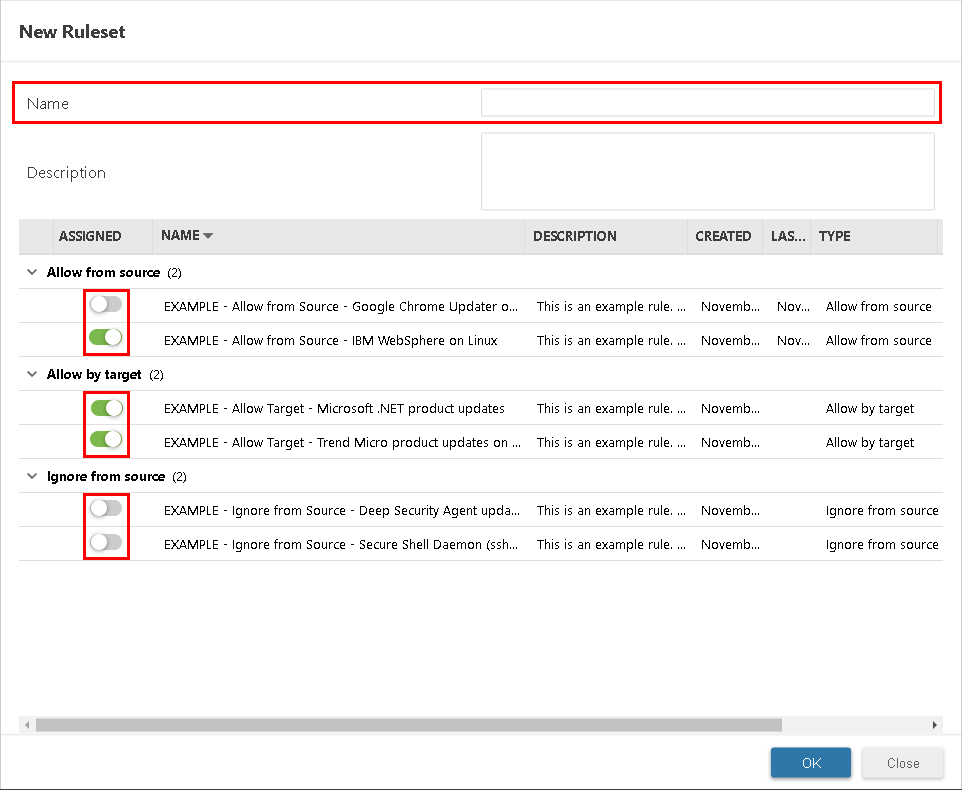Click the CREATED column header
Viewport: 962px width, 790px height.
pyautogui.click(x=723, y=236)
